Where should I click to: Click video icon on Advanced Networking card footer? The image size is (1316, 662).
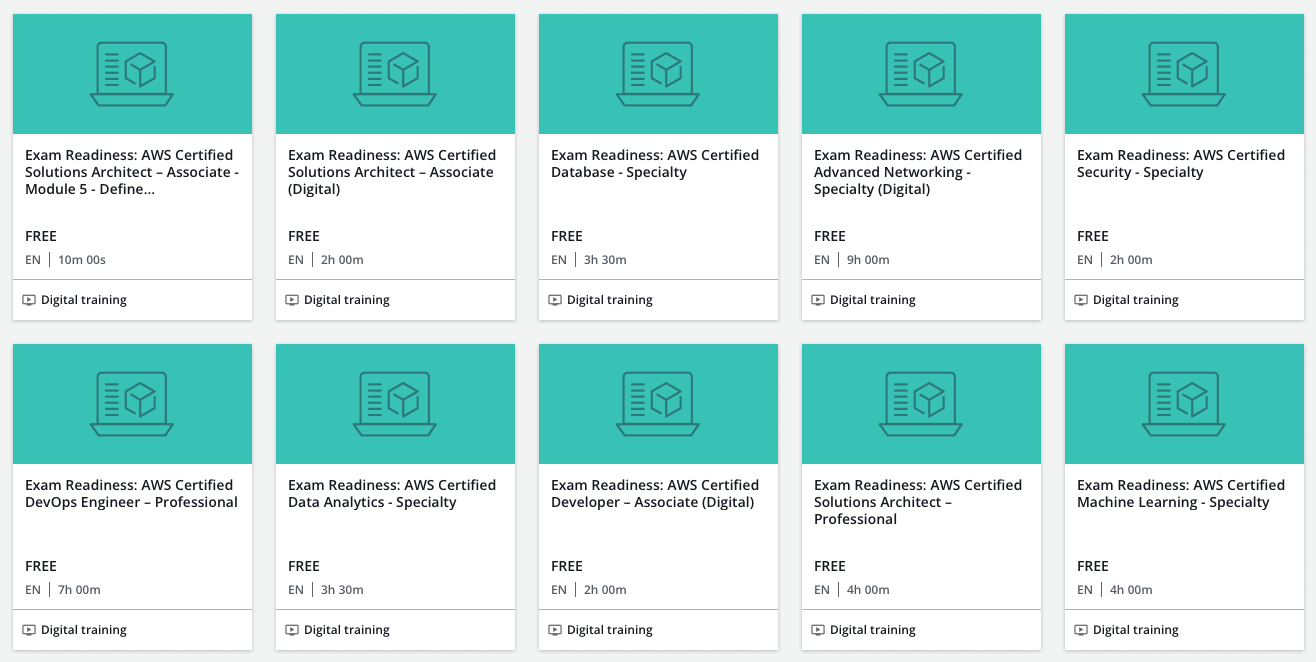818,300
